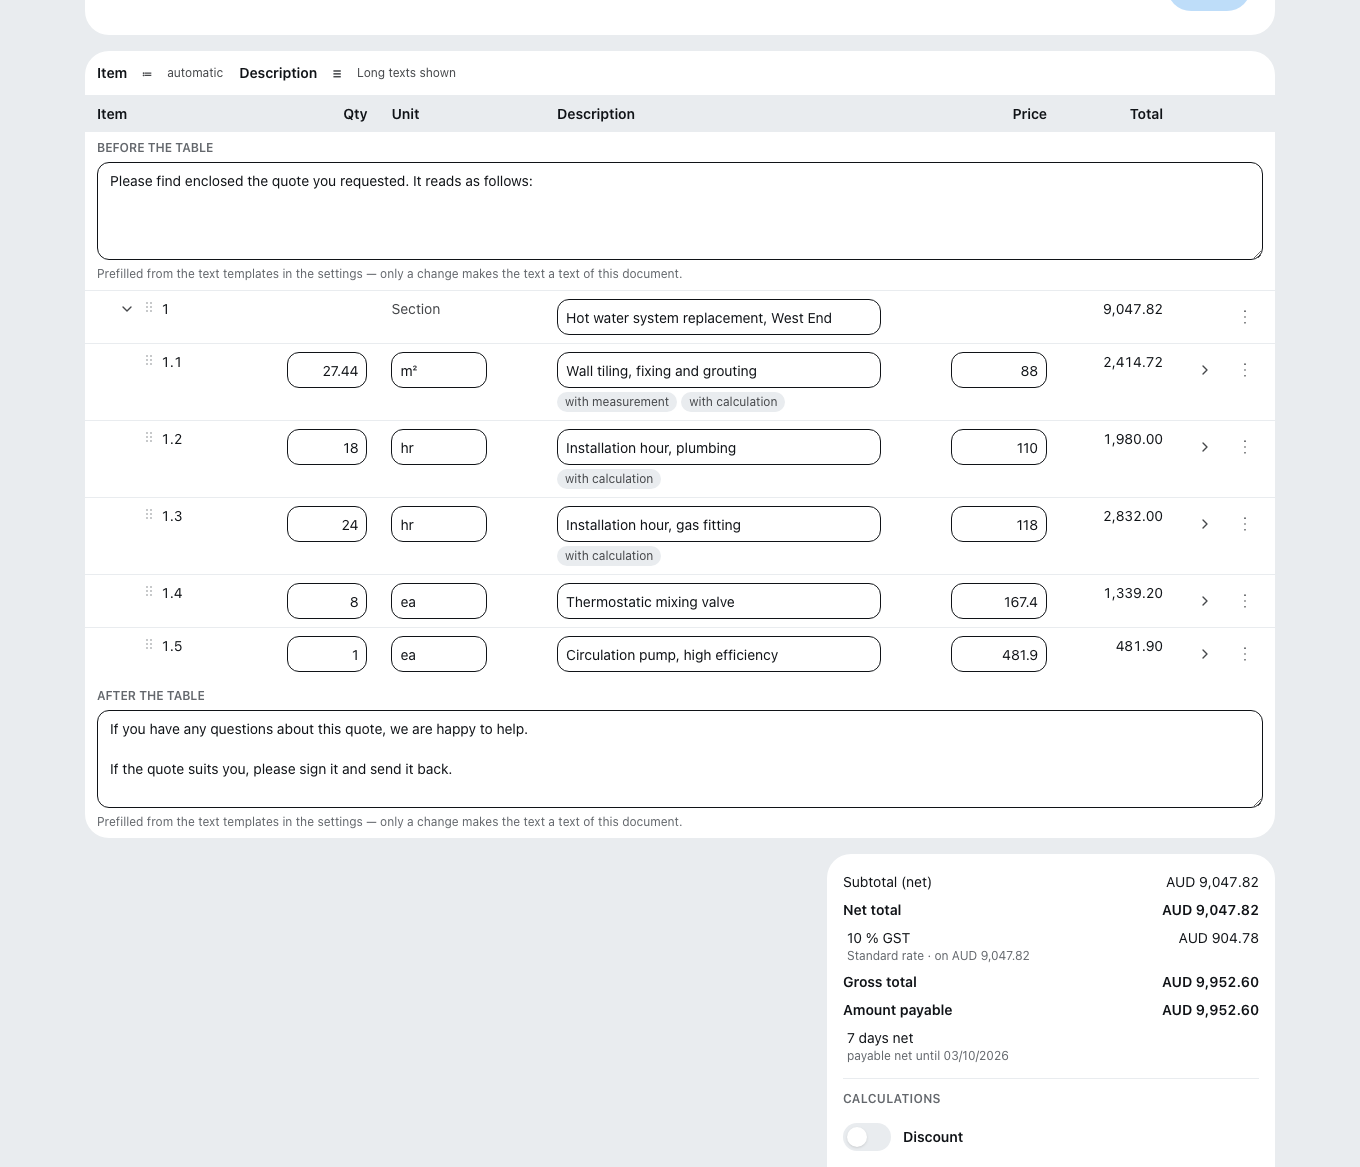Change 'Long texts shown' description setting

click(406, 73)
